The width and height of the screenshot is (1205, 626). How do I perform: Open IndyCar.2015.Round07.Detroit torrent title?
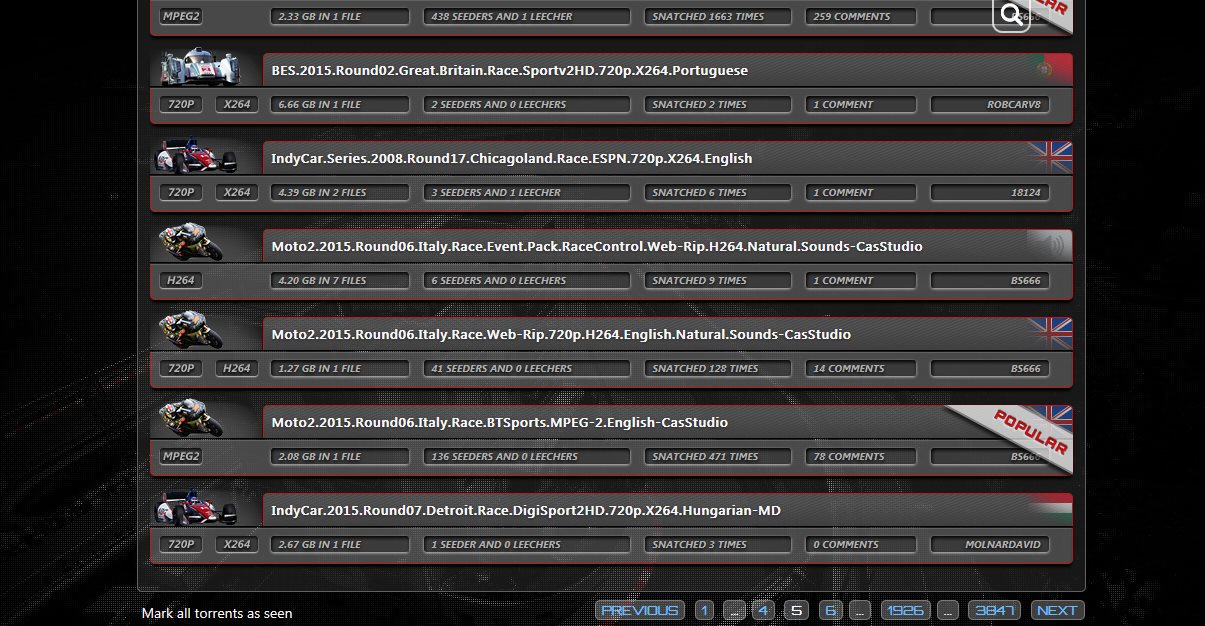(526, 511)
